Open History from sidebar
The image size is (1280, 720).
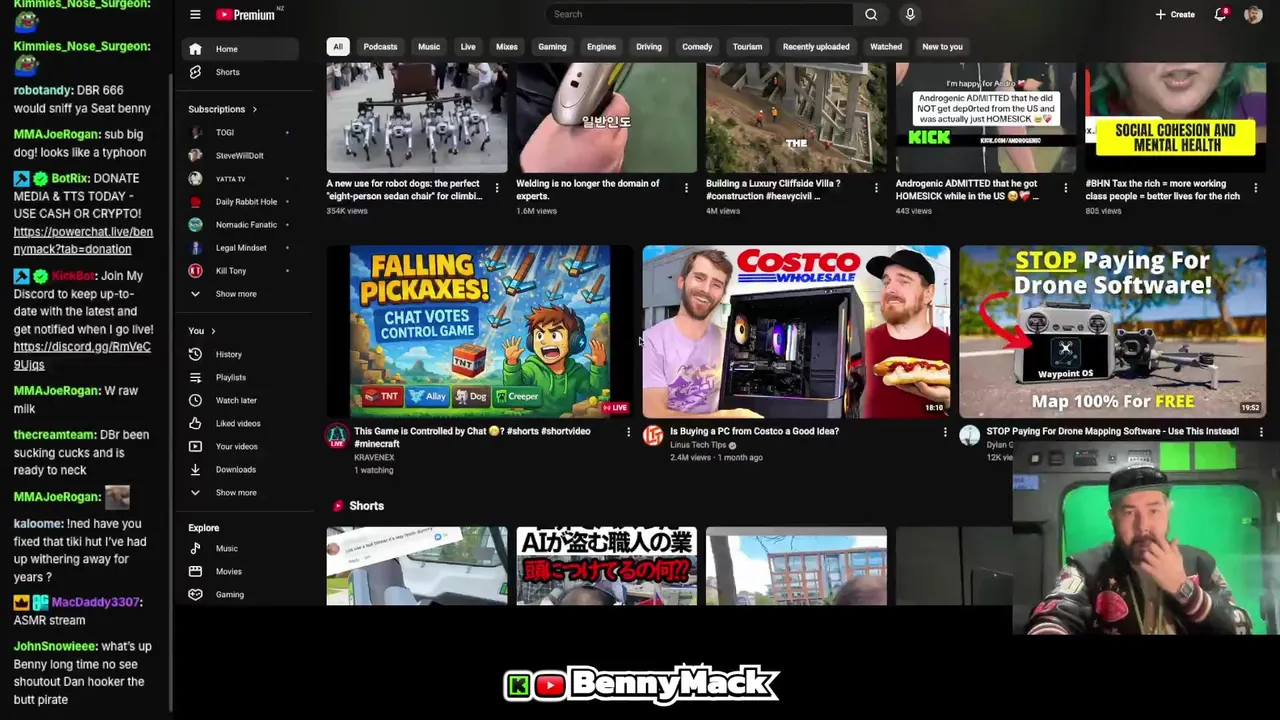(x=240, y=354)
